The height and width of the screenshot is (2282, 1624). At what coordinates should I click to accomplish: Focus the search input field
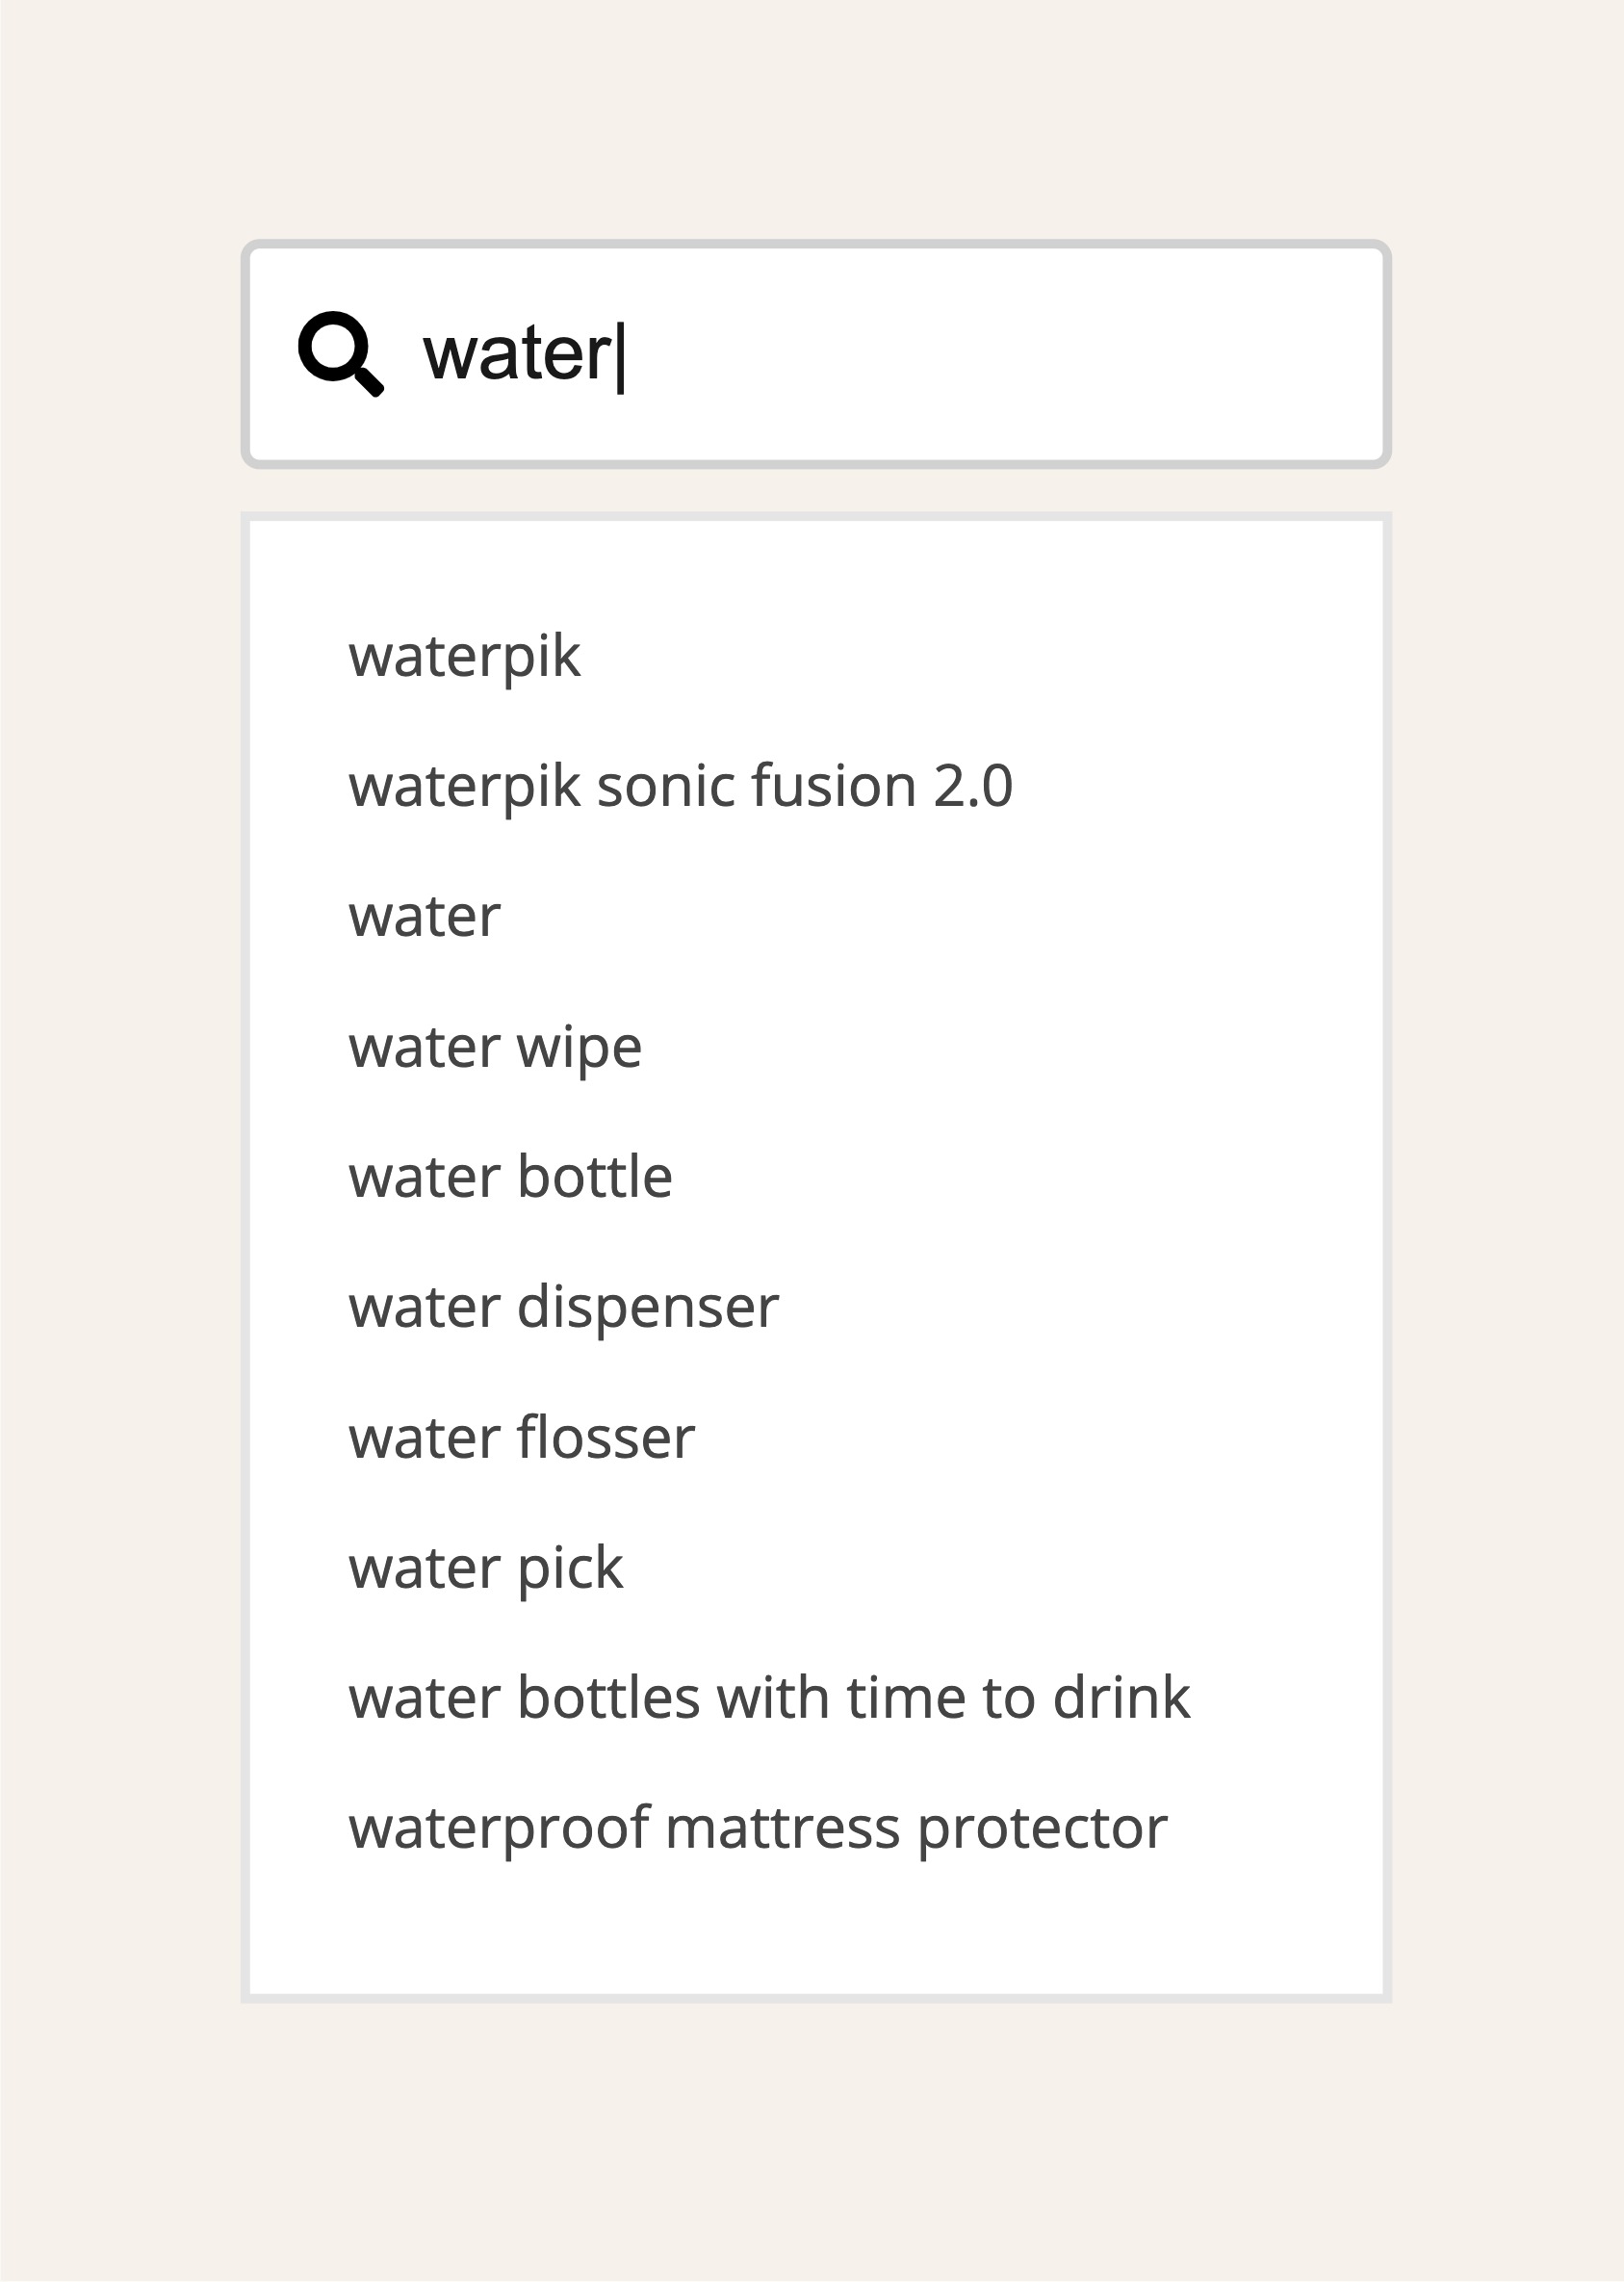pyautogui.click(x=816, y=354)
